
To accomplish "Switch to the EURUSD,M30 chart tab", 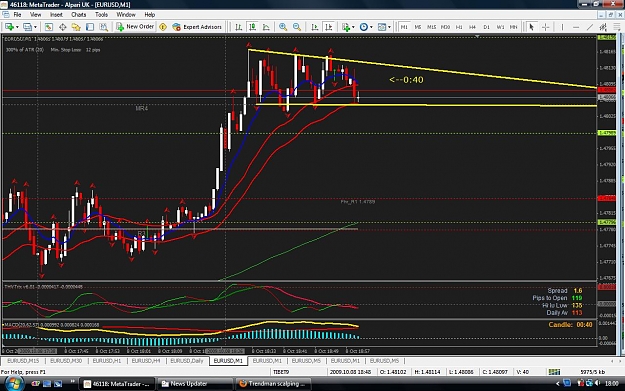I will pyautogui.click(x=66, y=361).
